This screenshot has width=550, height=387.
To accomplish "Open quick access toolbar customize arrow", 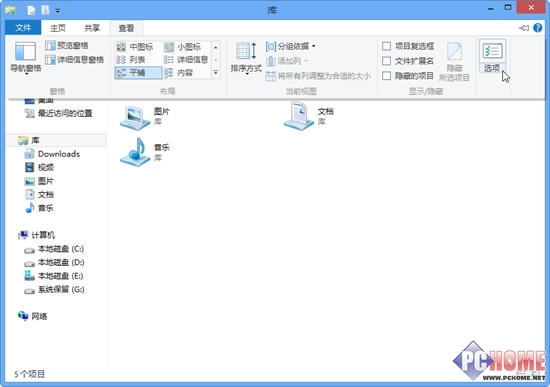I will coord(58,11).
